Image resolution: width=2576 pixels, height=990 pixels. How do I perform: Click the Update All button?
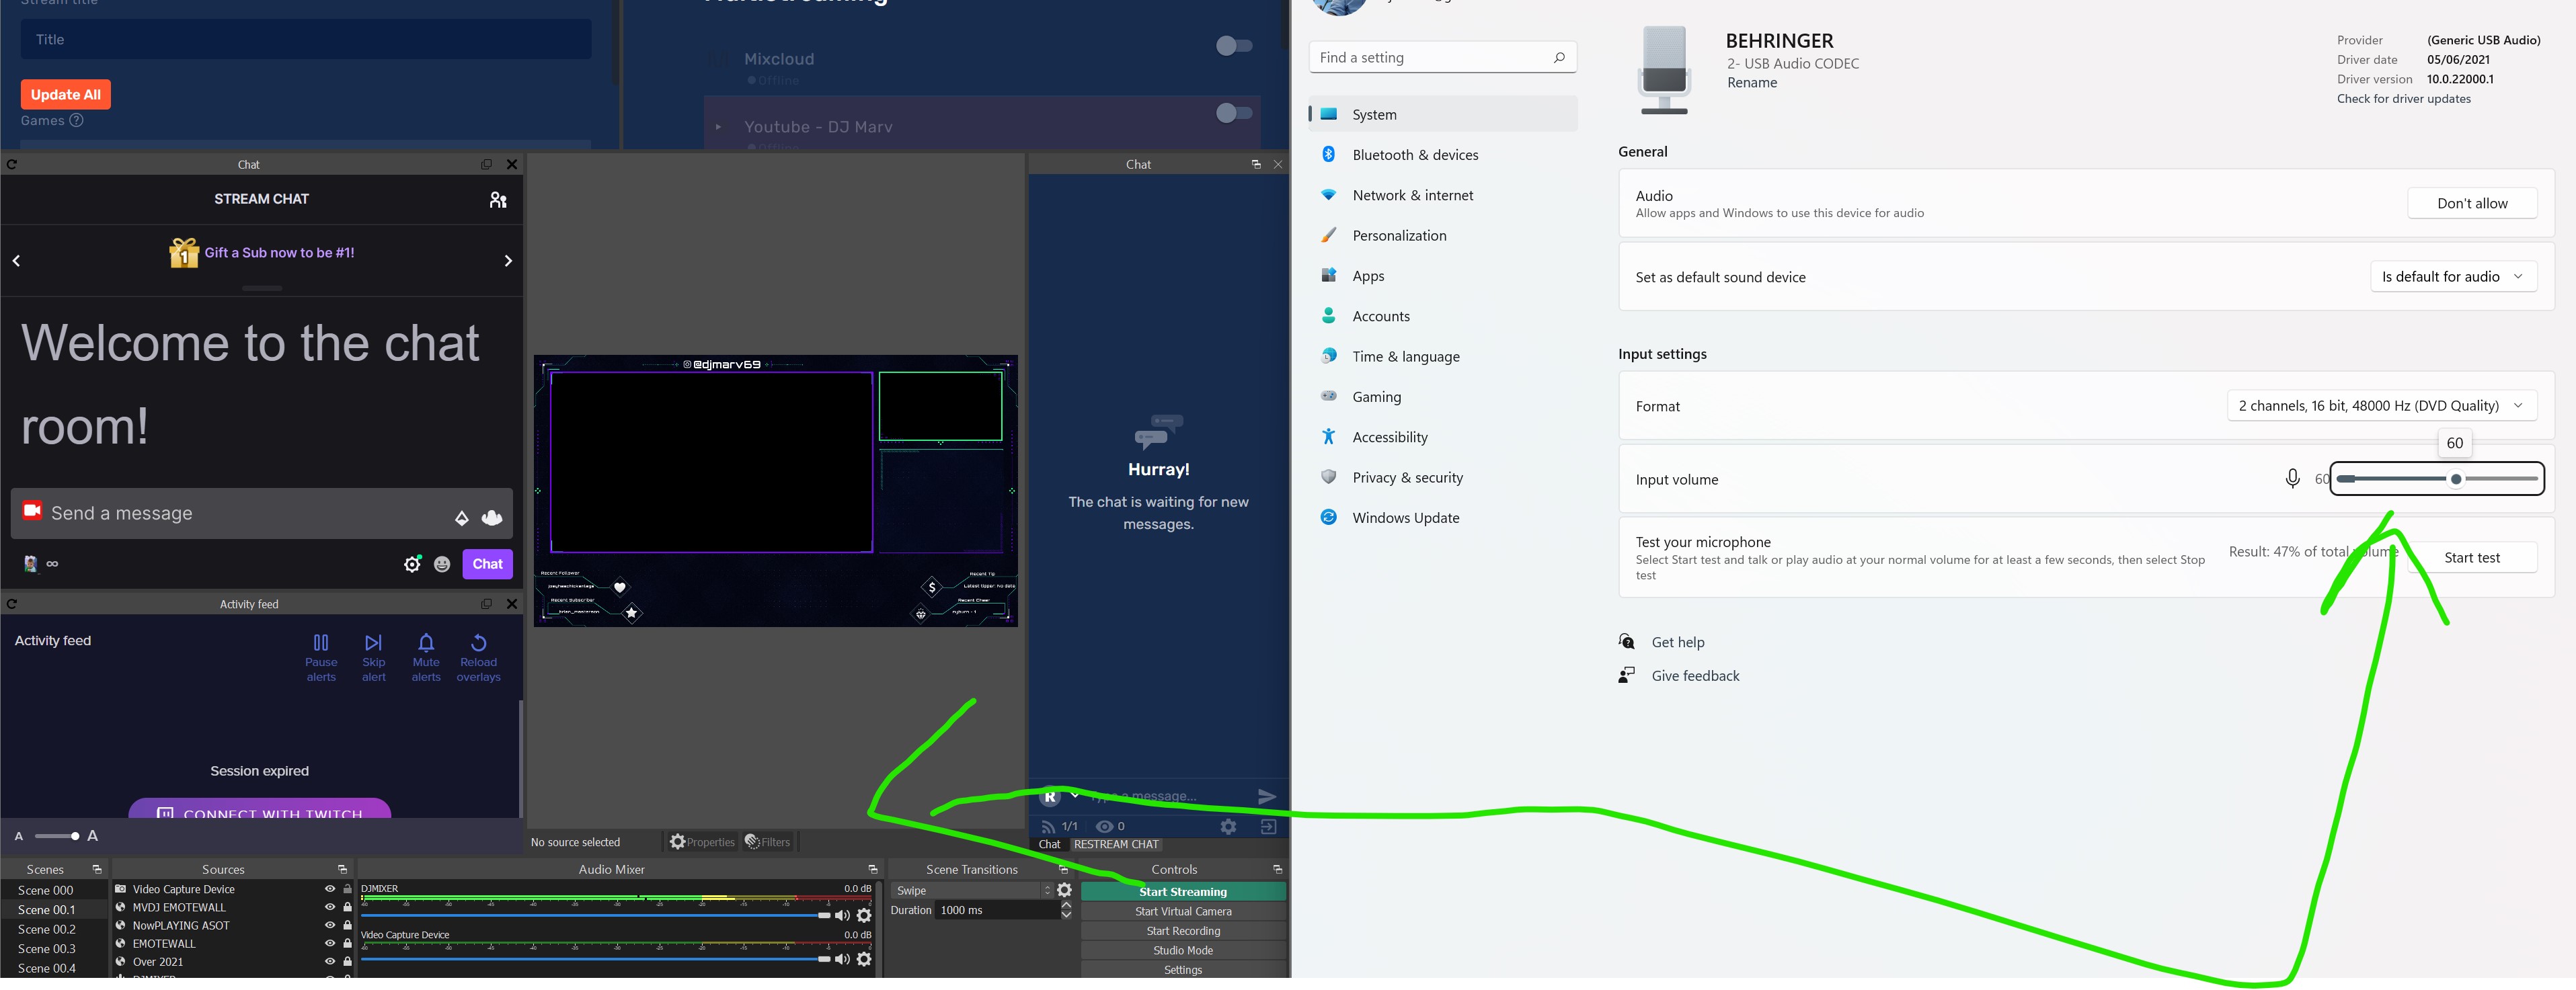click(66, 95)
